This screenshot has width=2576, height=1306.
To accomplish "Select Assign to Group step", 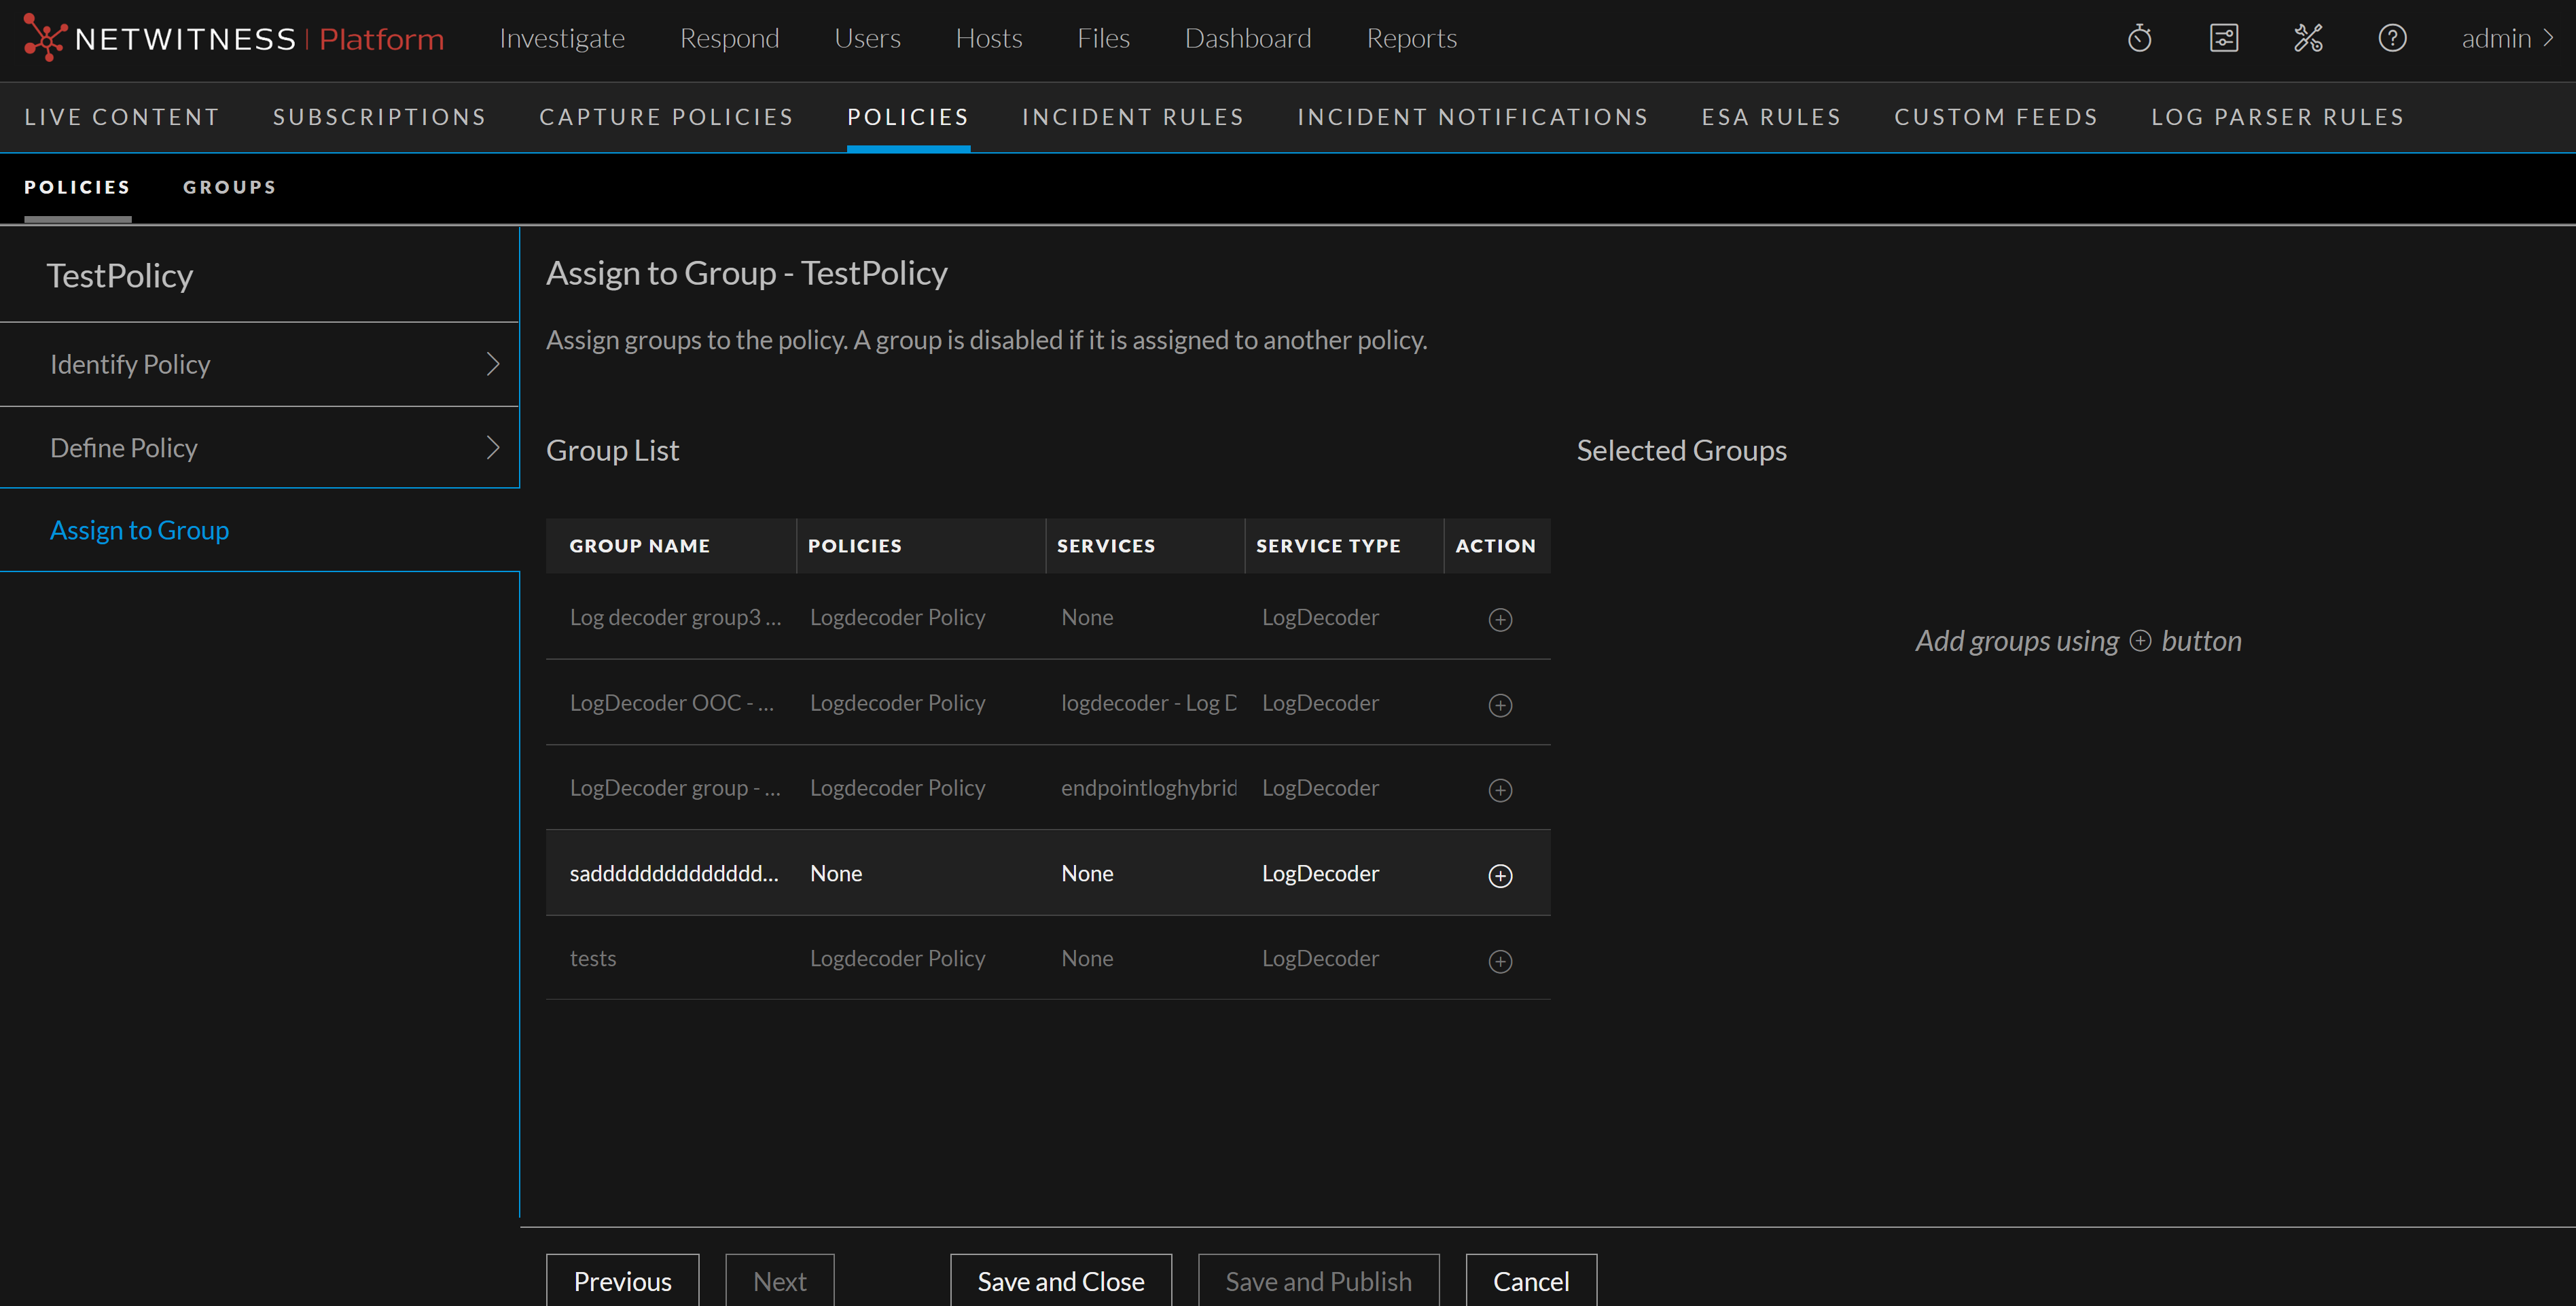I will pyautogui.click(x=139, y=530).
